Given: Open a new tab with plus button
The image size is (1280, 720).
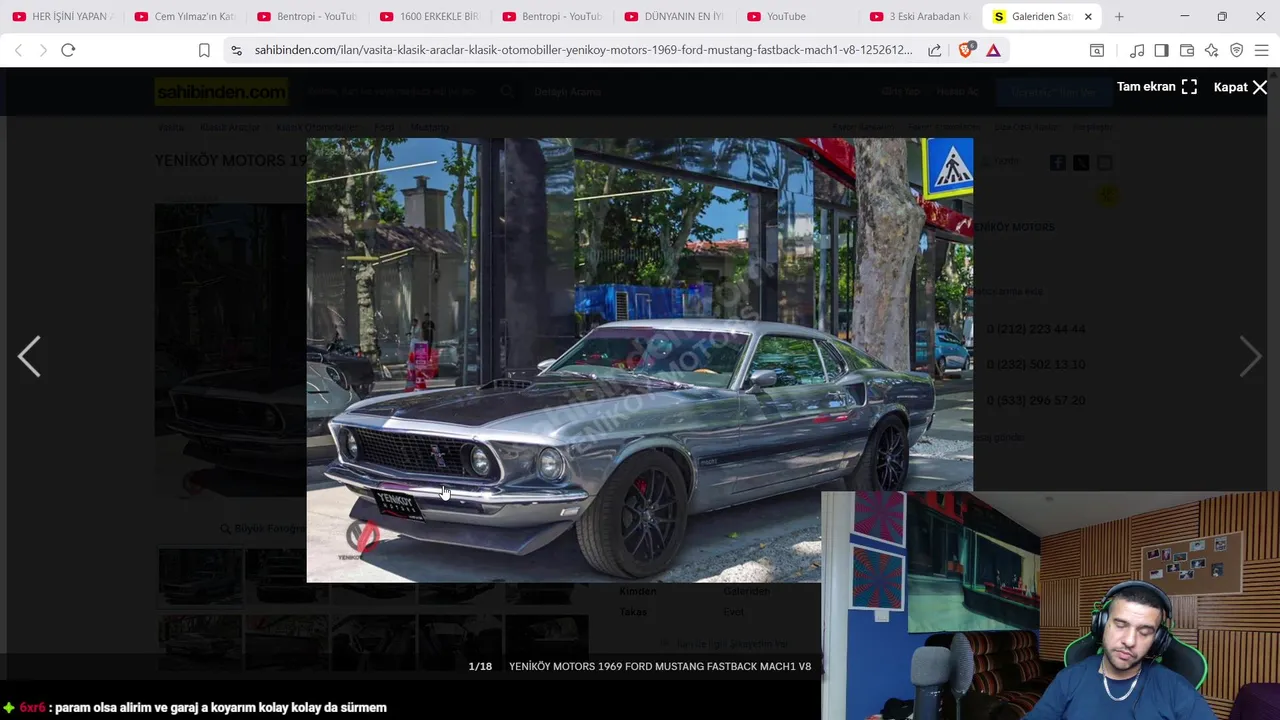Looking at the screenshot, I should (x=1119, y=16).
